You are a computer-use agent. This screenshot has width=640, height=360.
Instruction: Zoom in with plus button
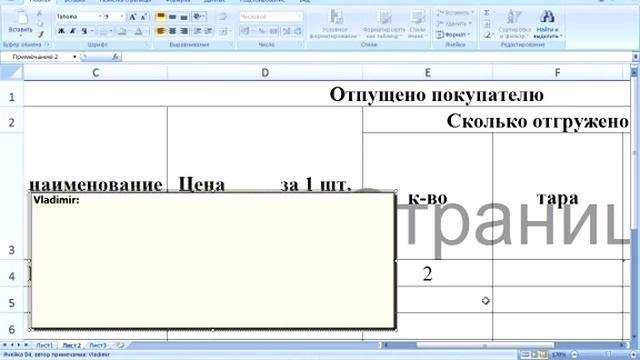pyautogui.click(x=633, y=355)
